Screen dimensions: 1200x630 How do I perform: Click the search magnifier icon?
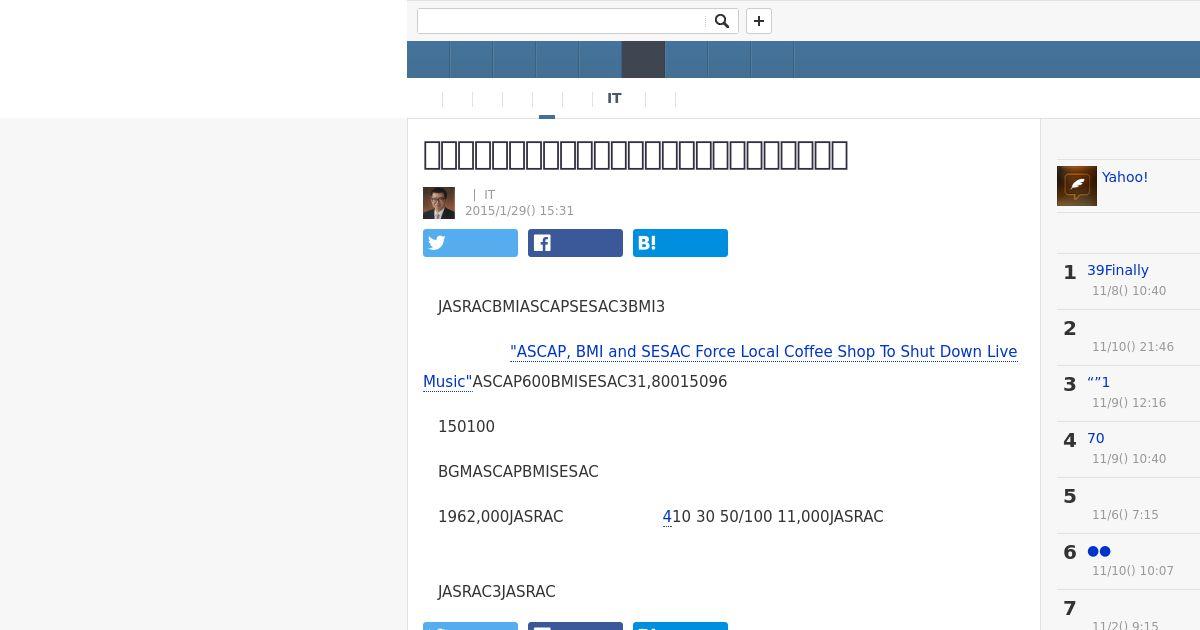721,21
